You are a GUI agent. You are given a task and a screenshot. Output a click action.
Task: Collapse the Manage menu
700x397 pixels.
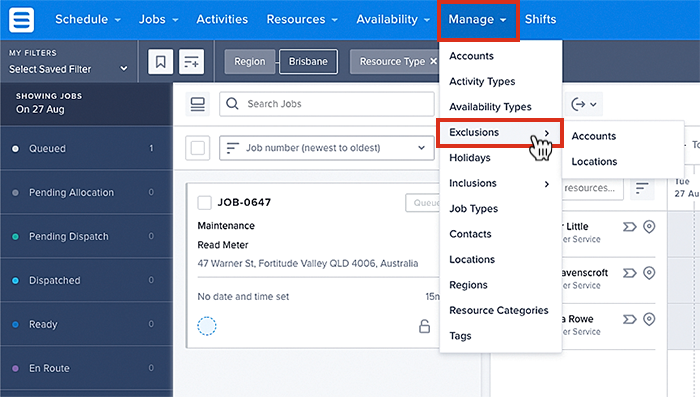(478, 20)
